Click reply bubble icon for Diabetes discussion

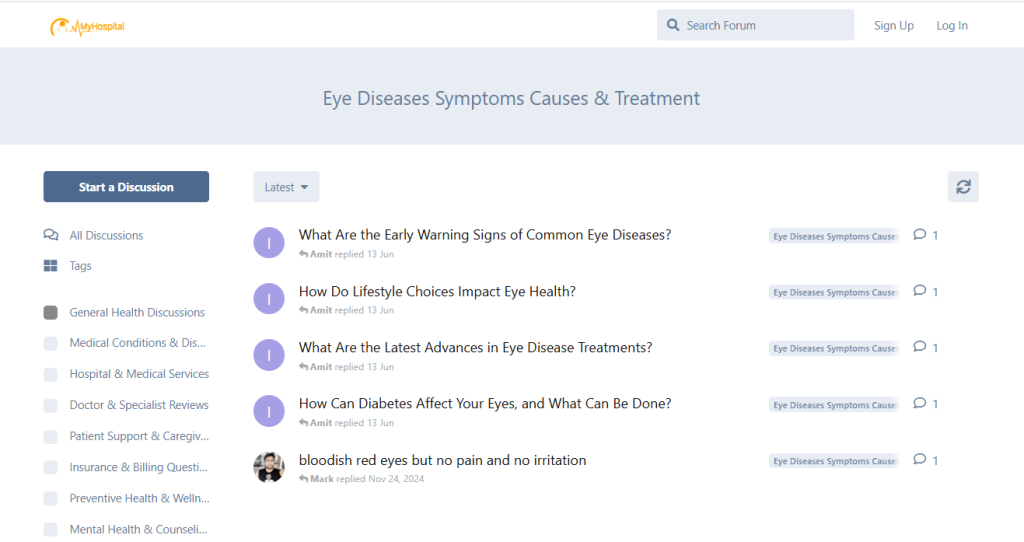click(x=920, y=404)
